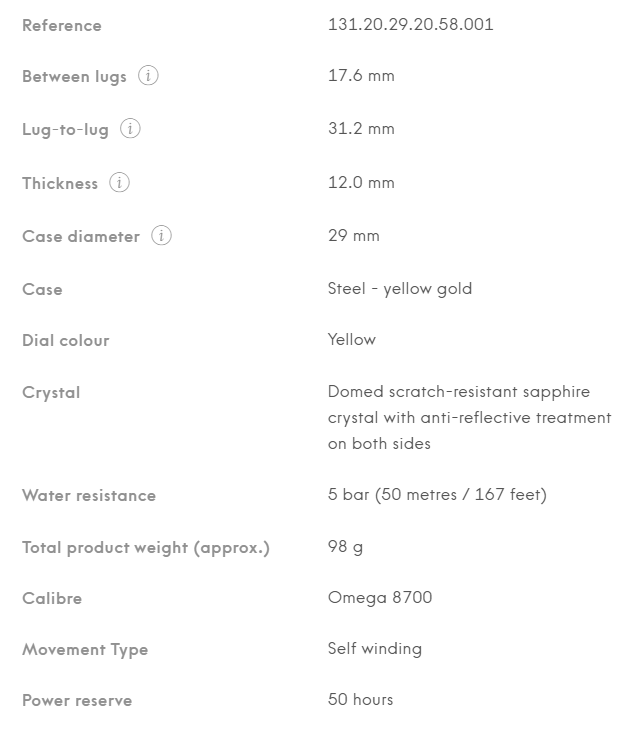Click the Self winding movement type value
631x735 pixels.
click(374, 649)
